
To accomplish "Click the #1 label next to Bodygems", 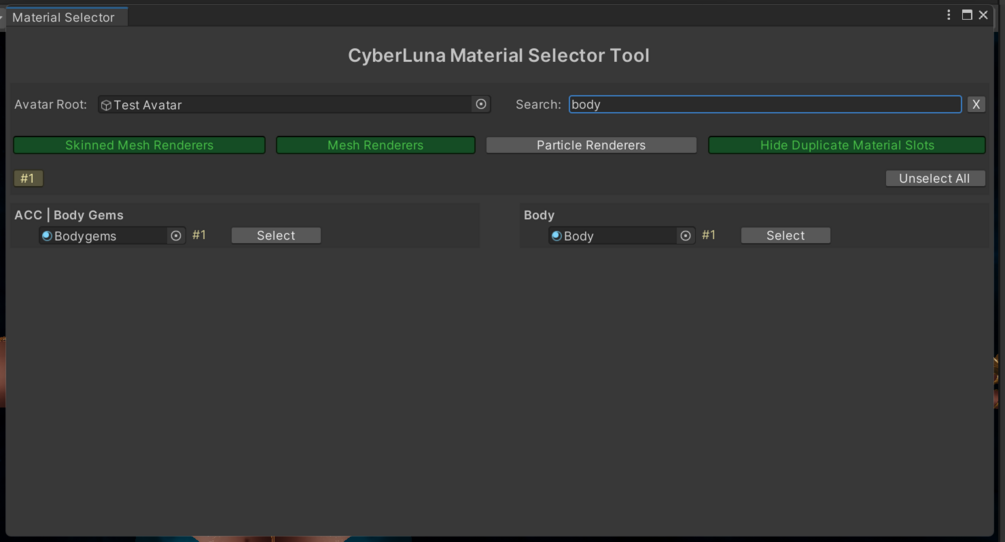I will point(199,235).
